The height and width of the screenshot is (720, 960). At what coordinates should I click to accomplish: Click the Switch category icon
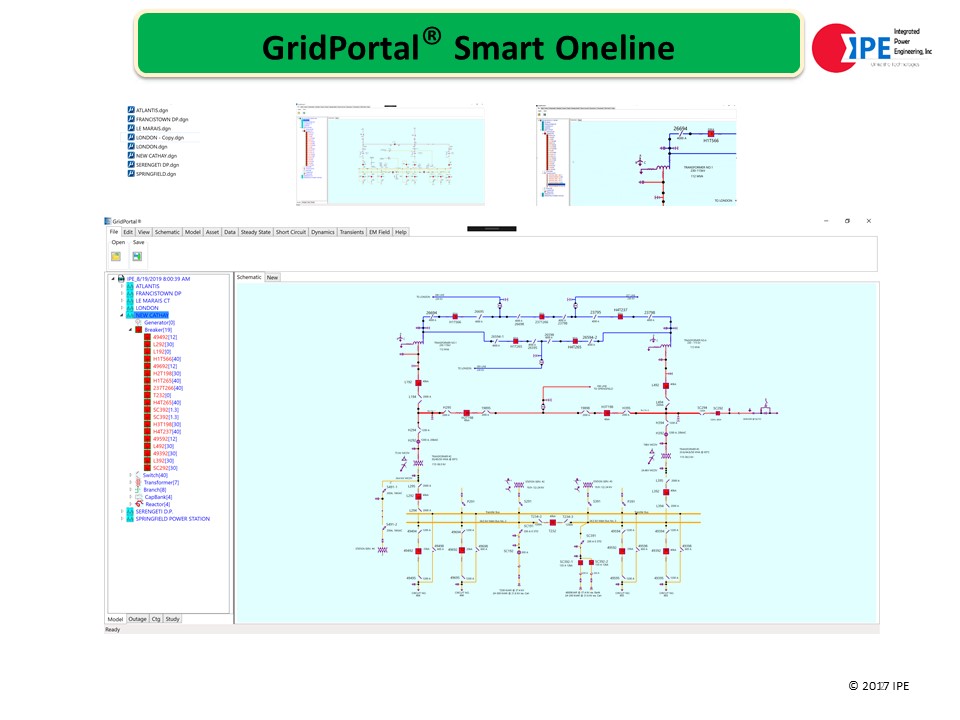138,475
